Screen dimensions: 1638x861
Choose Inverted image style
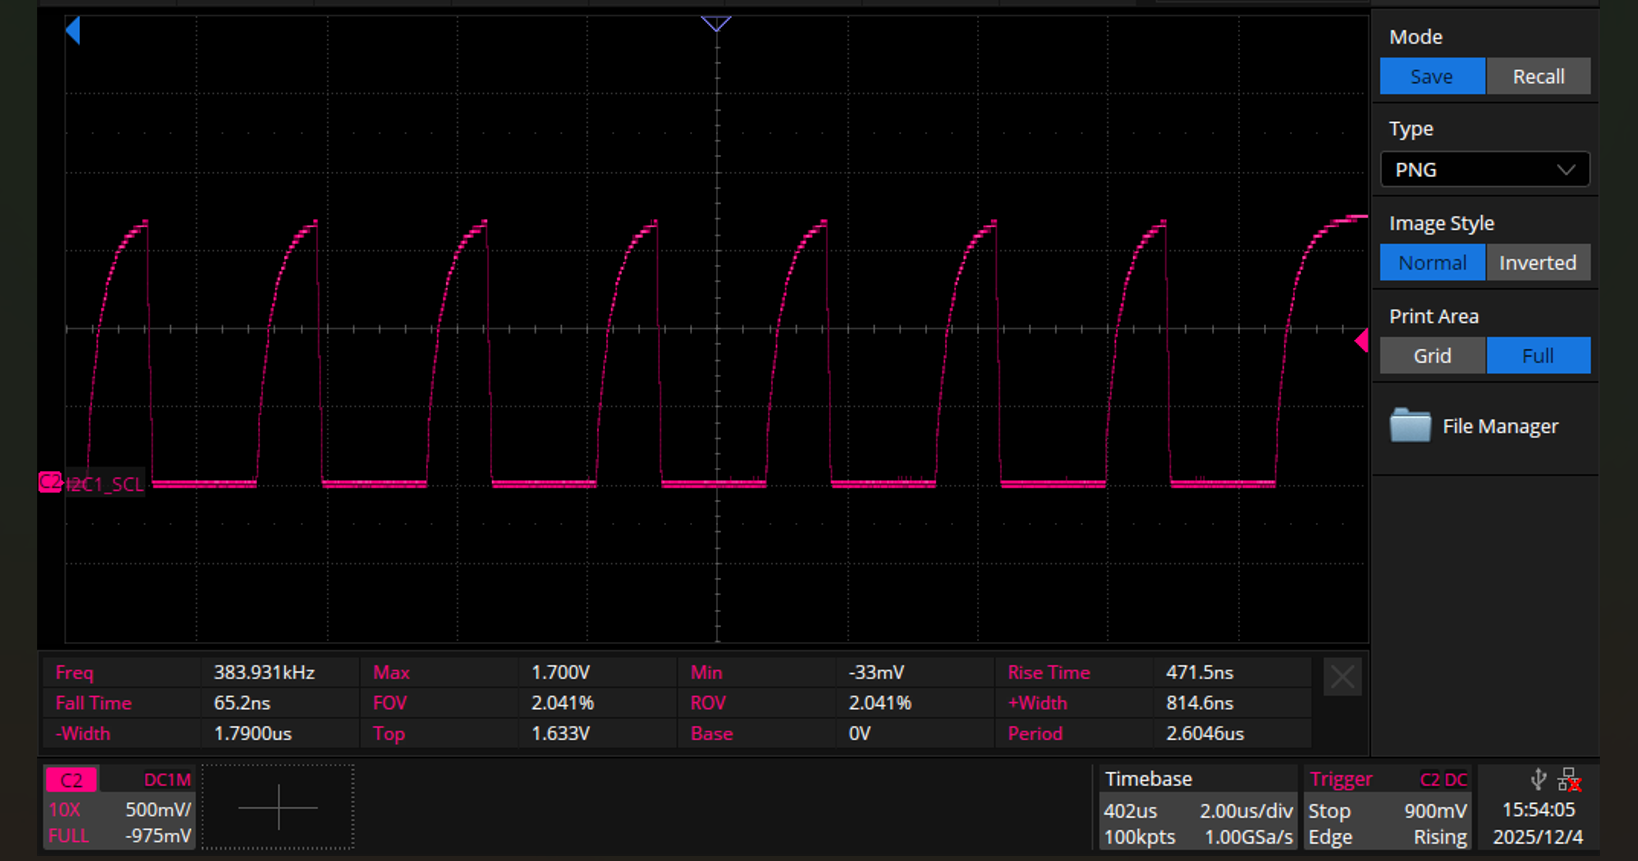point(1538,263)
